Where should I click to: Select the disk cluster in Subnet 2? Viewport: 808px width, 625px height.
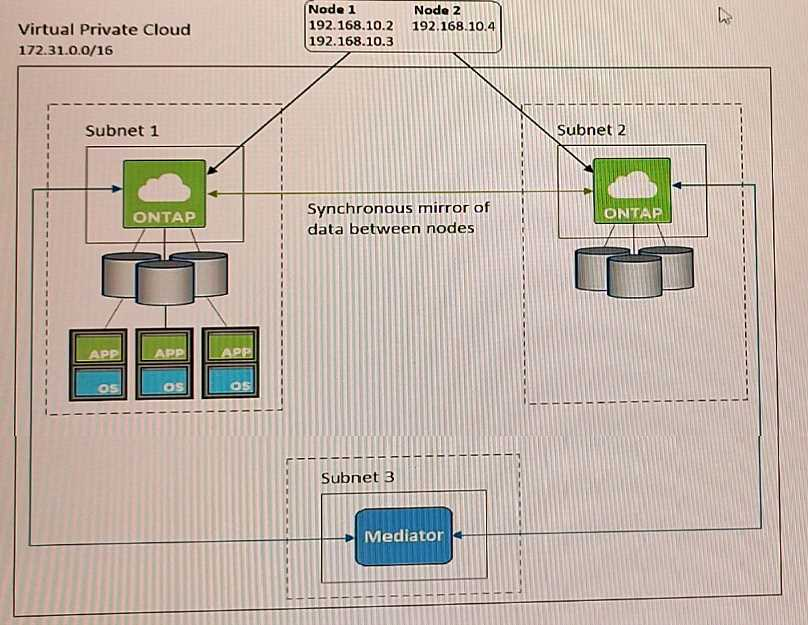pos(634,270)
